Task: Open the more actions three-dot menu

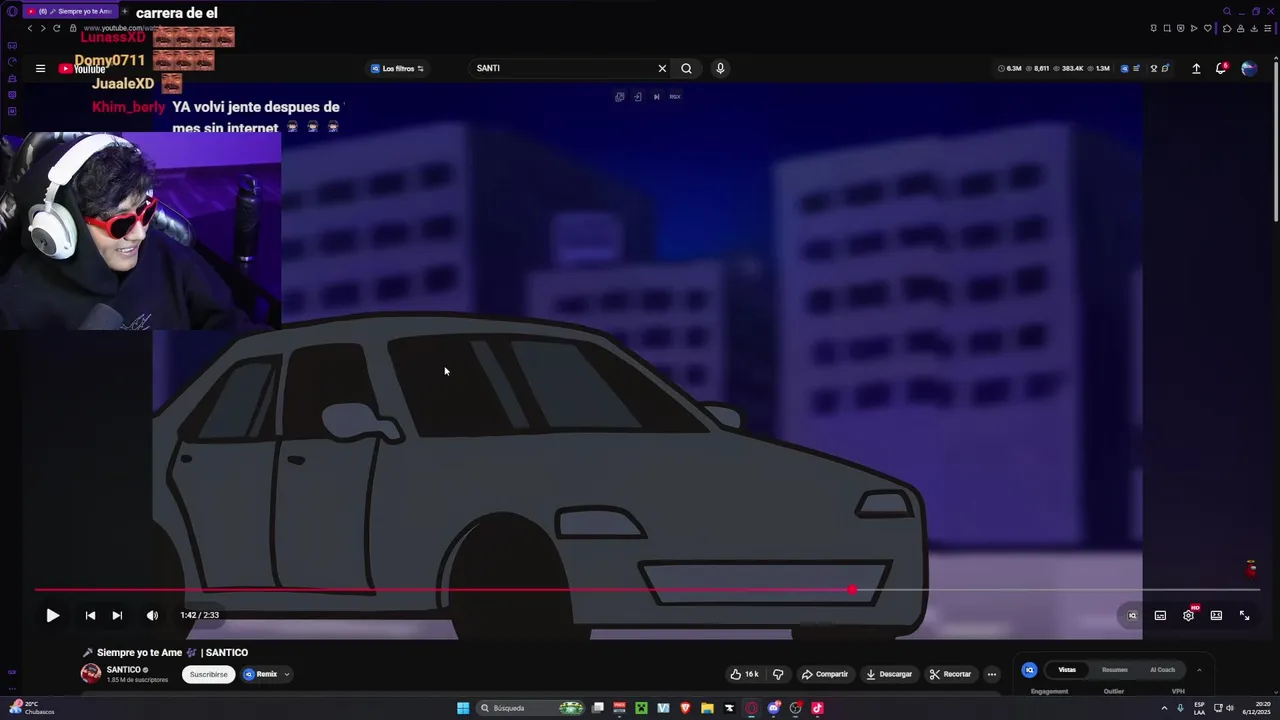Action: [991, 674]
